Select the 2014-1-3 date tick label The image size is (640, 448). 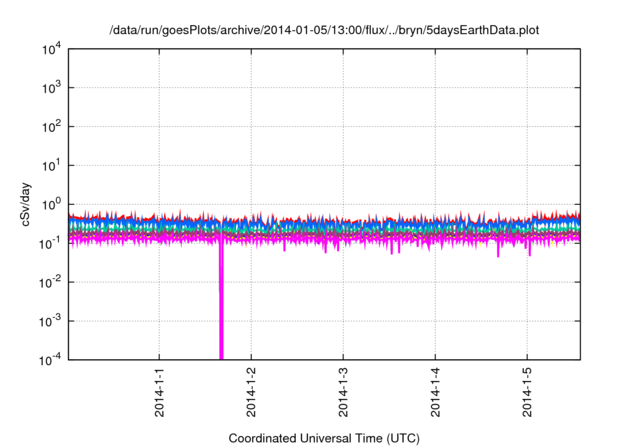(343, 392)
